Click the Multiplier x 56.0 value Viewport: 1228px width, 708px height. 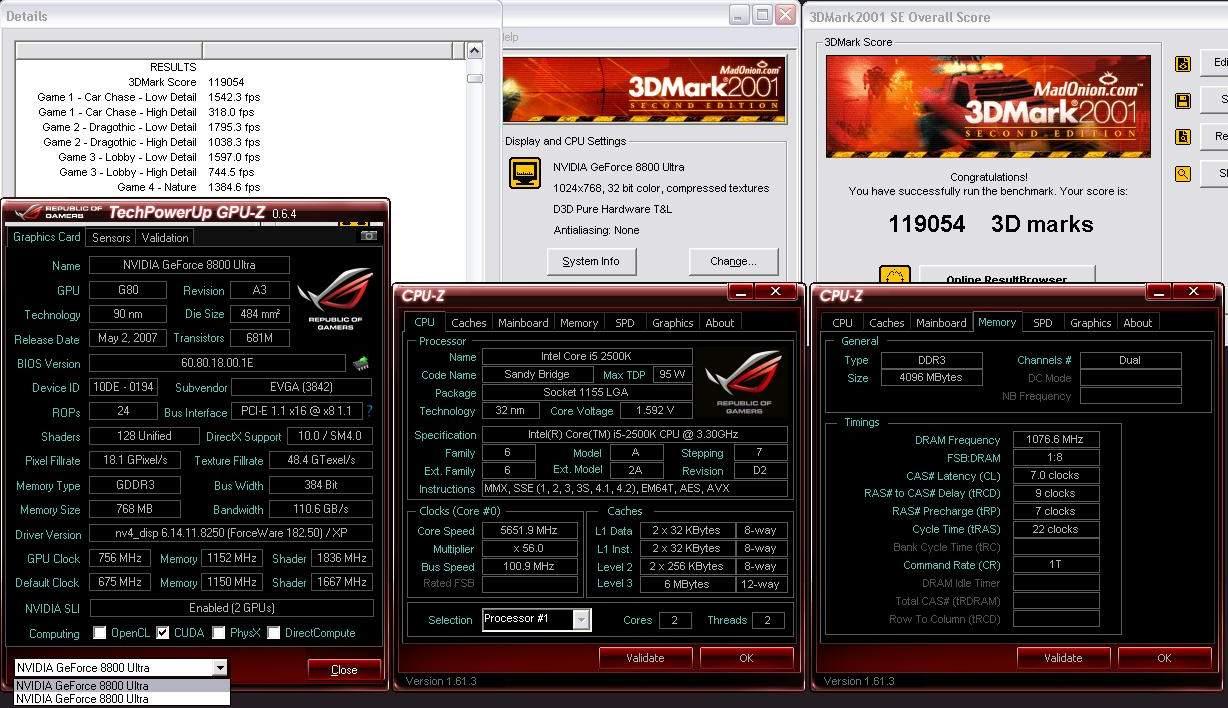coord(530,549)
